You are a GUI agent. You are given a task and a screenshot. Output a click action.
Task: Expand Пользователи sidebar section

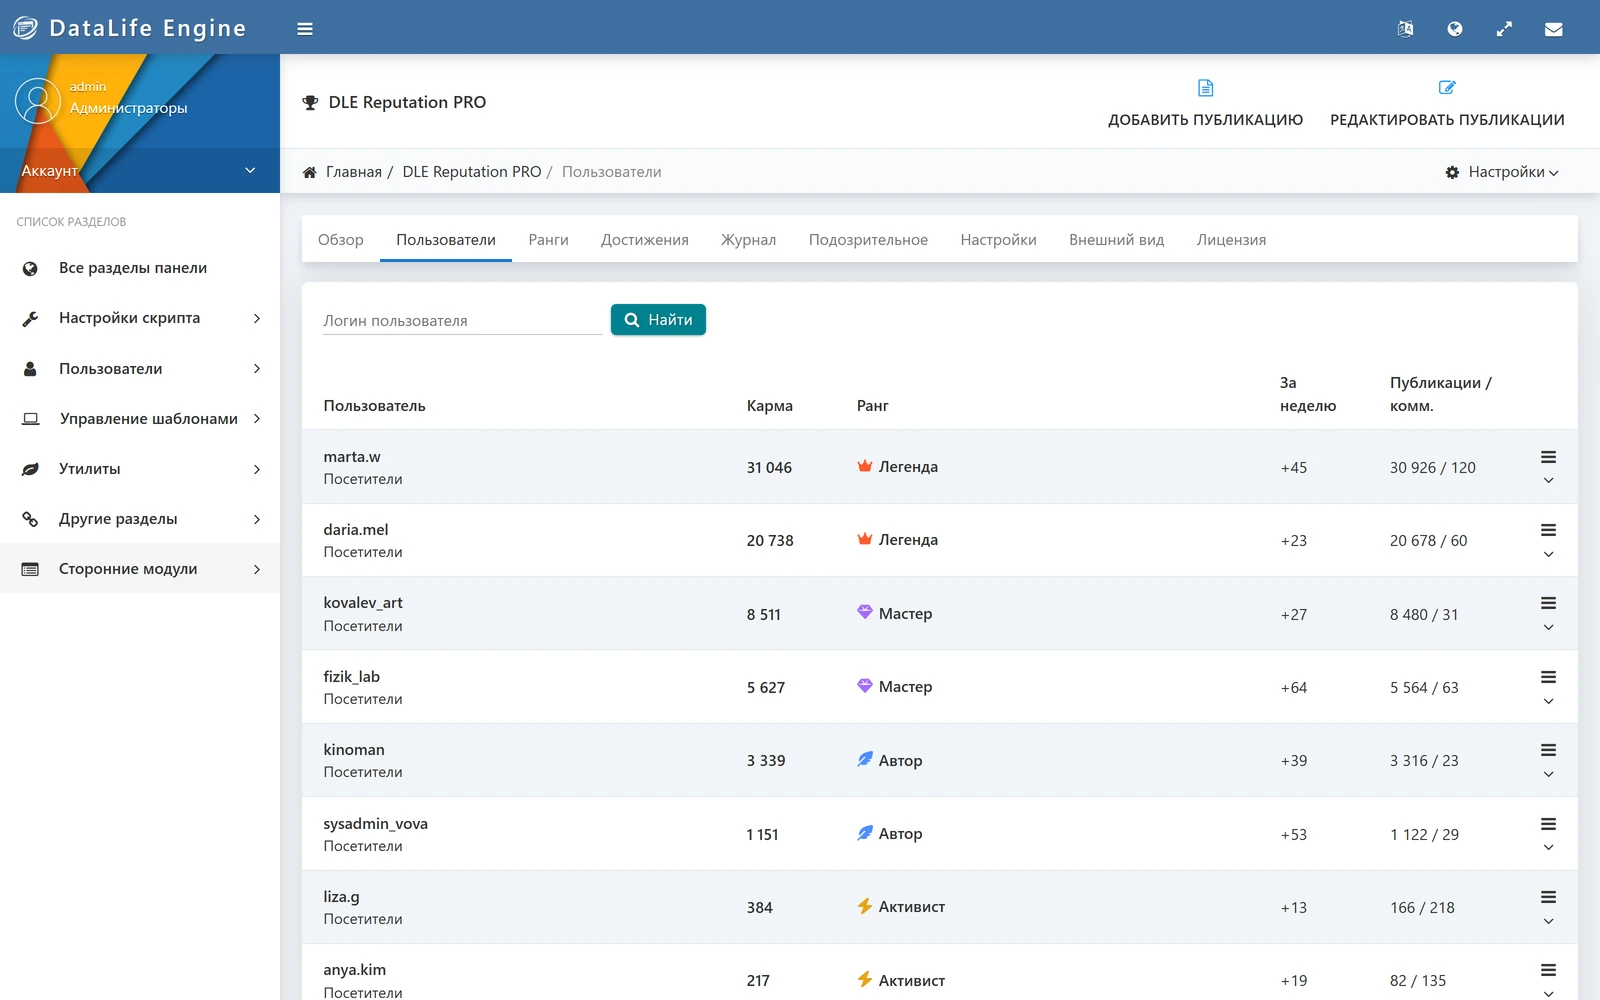click(x=140, y=368)
